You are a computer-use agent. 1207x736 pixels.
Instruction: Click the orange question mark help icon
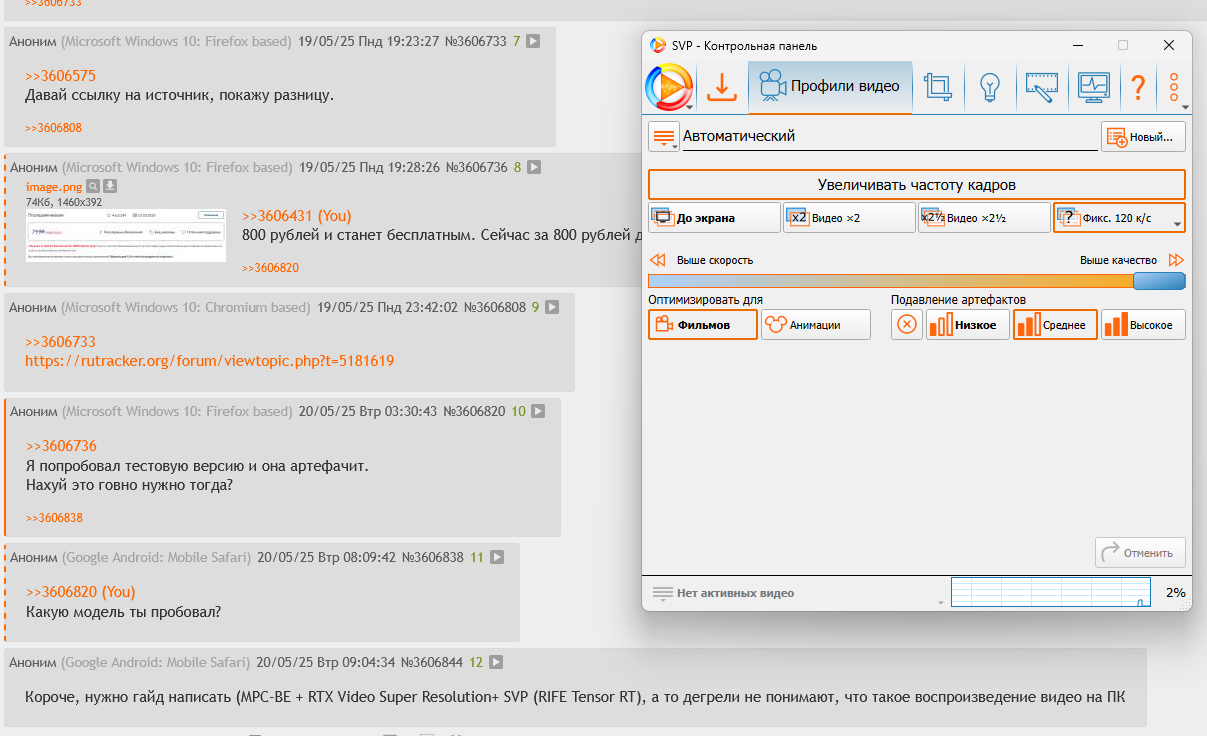[1138, 87]
